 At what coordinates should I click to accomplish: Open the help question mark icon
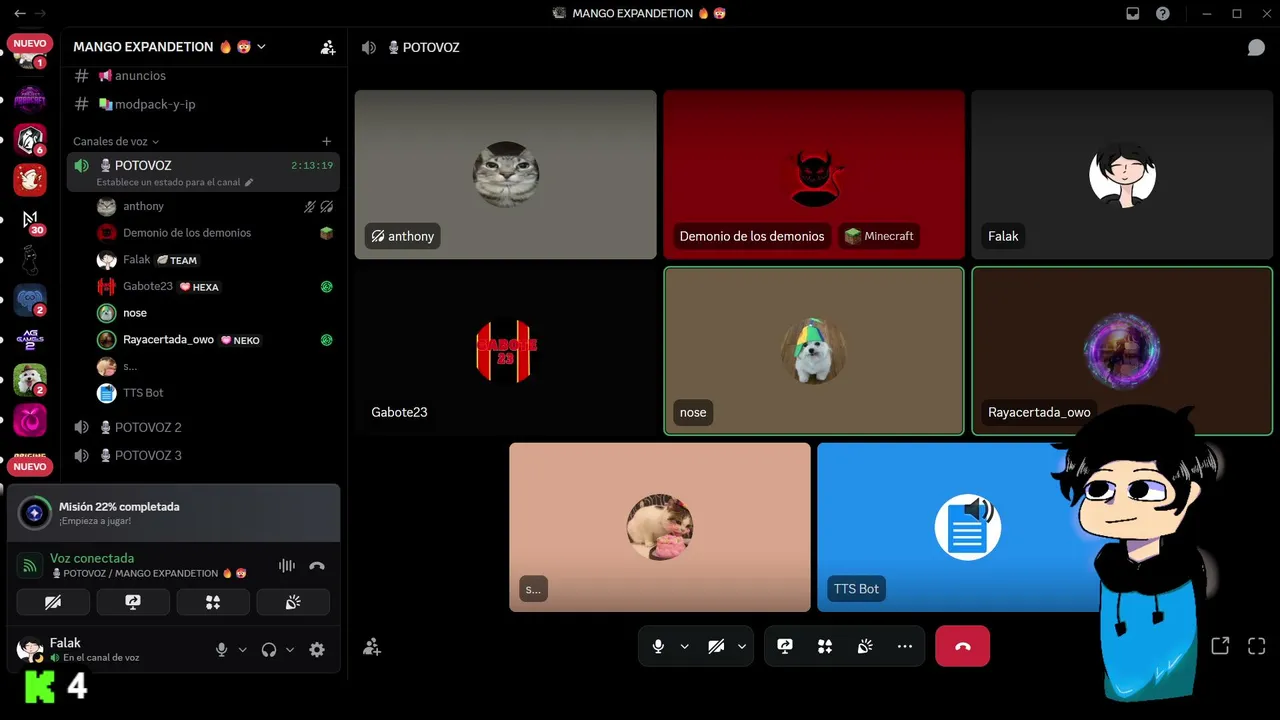(1163, 14)
